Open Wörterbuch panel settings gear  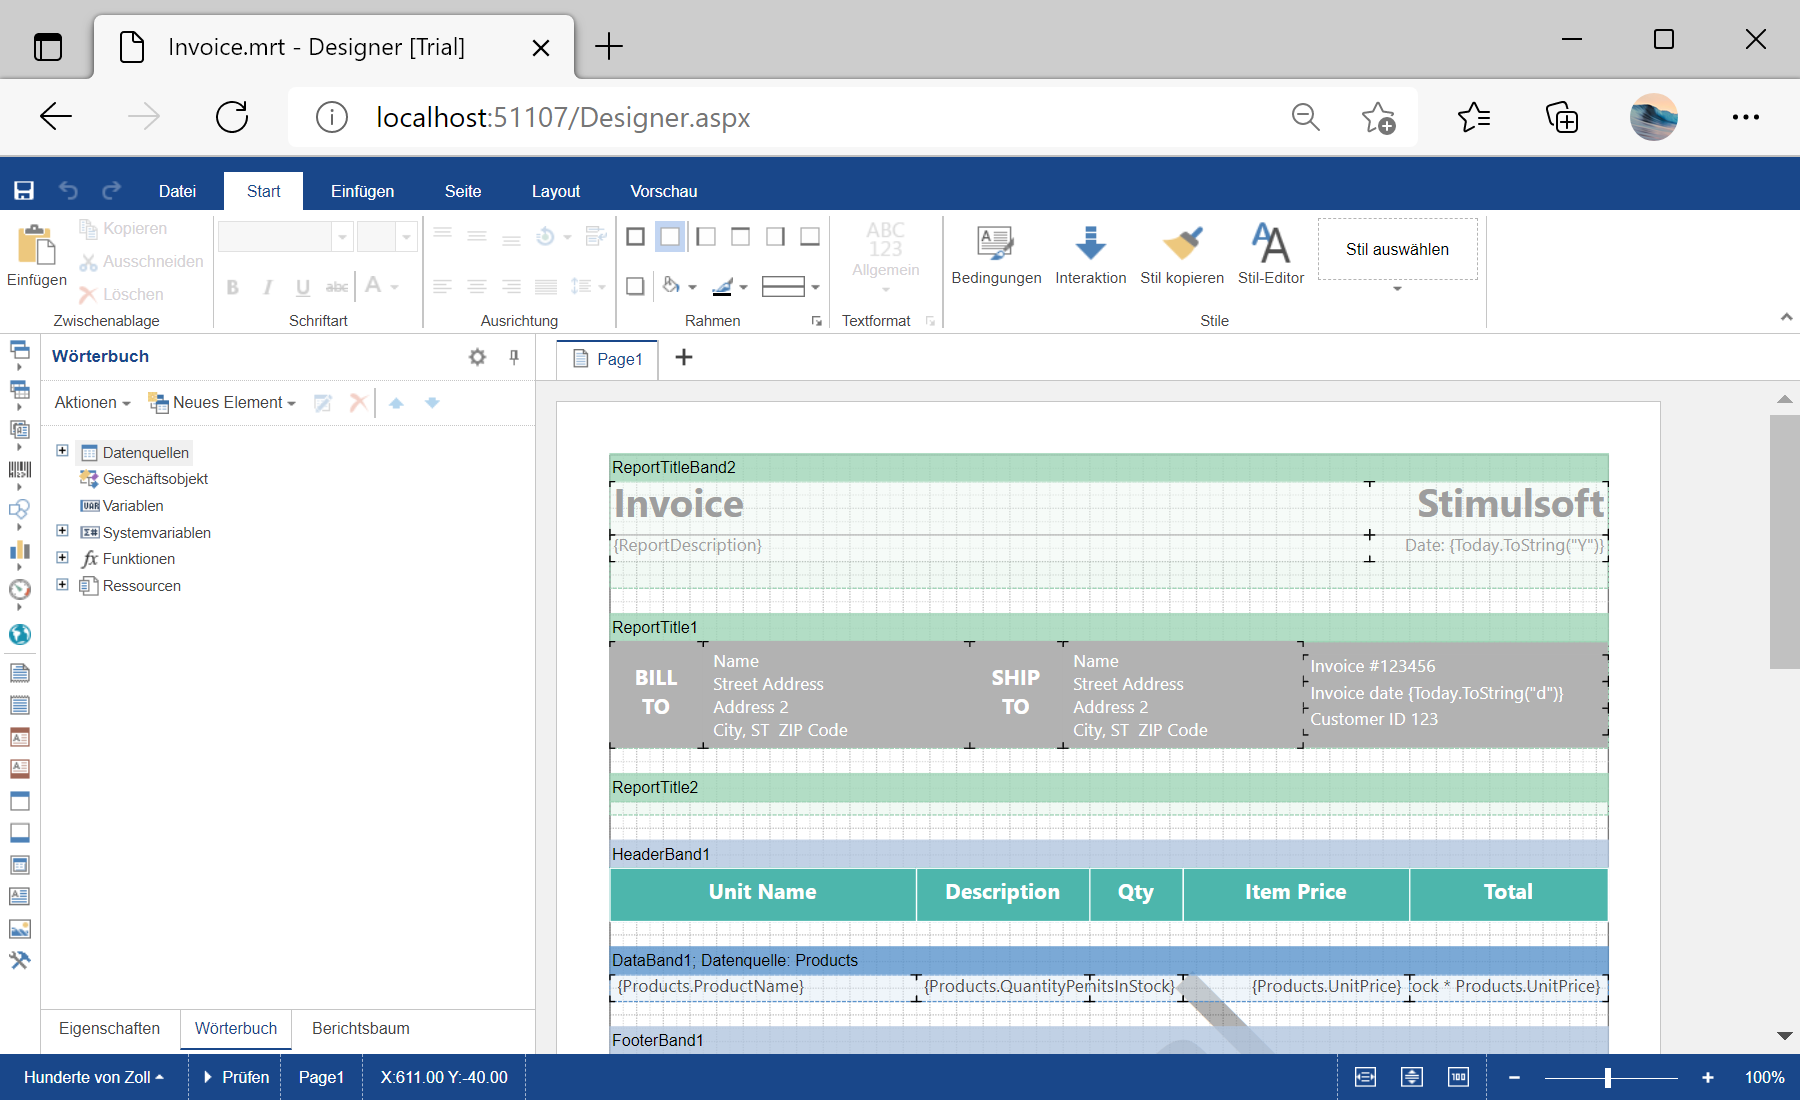(x=478, y=357)
